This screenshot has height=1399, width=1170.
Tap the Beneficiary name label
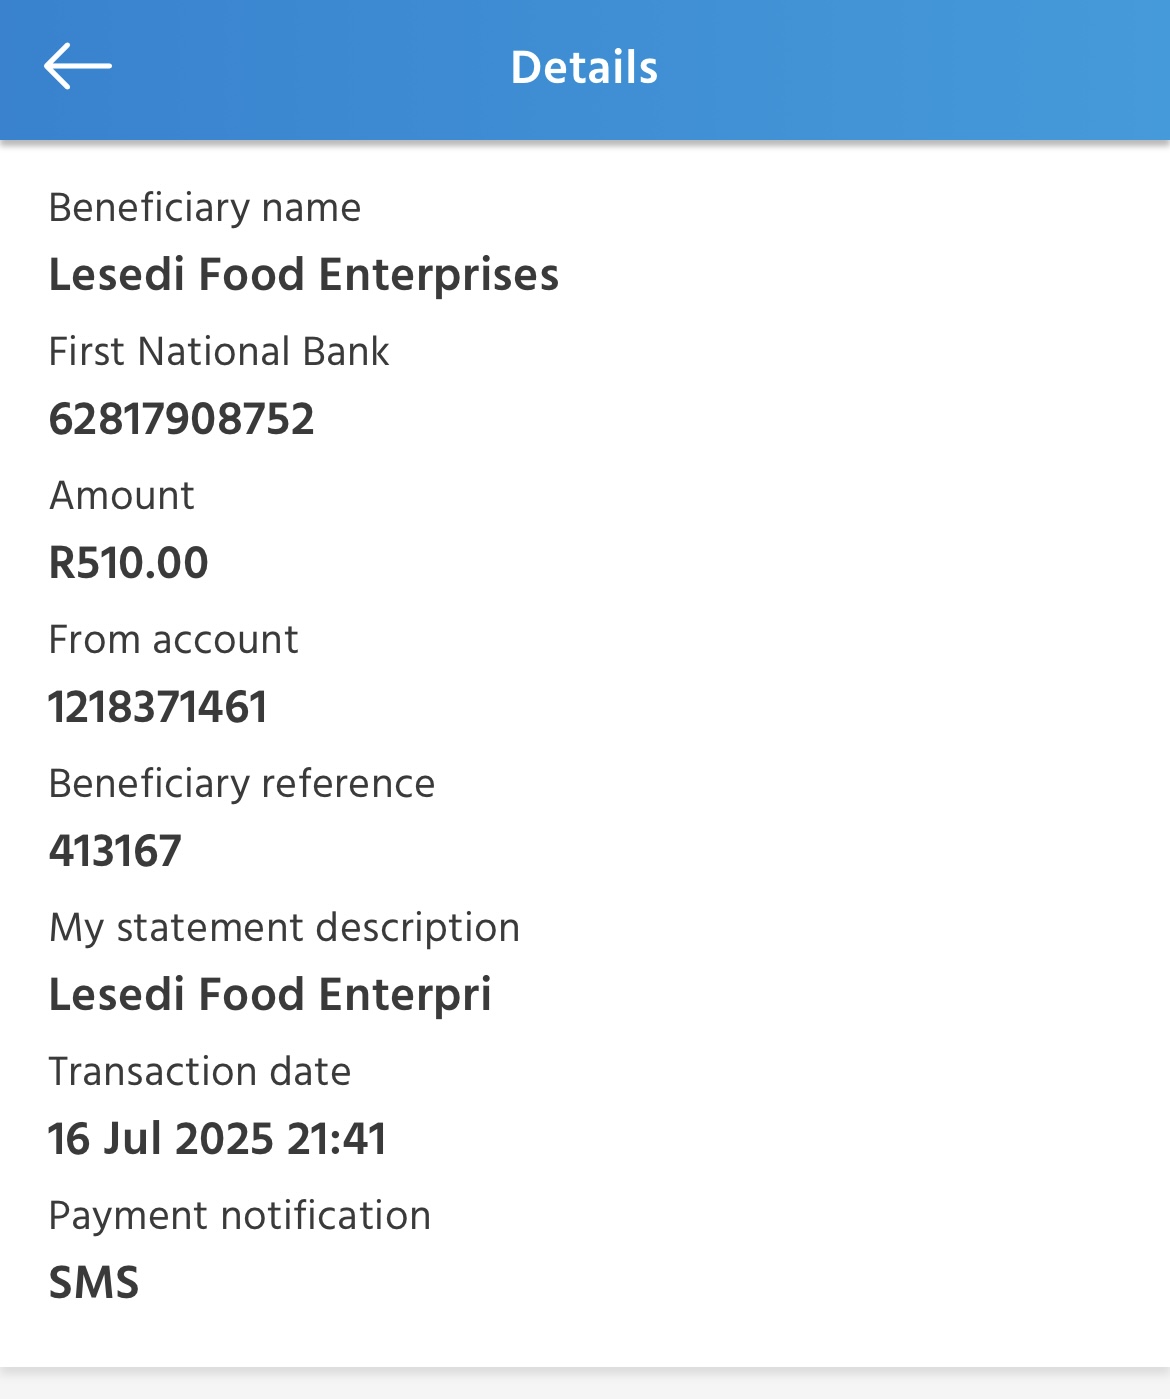[x=205, y=208]
